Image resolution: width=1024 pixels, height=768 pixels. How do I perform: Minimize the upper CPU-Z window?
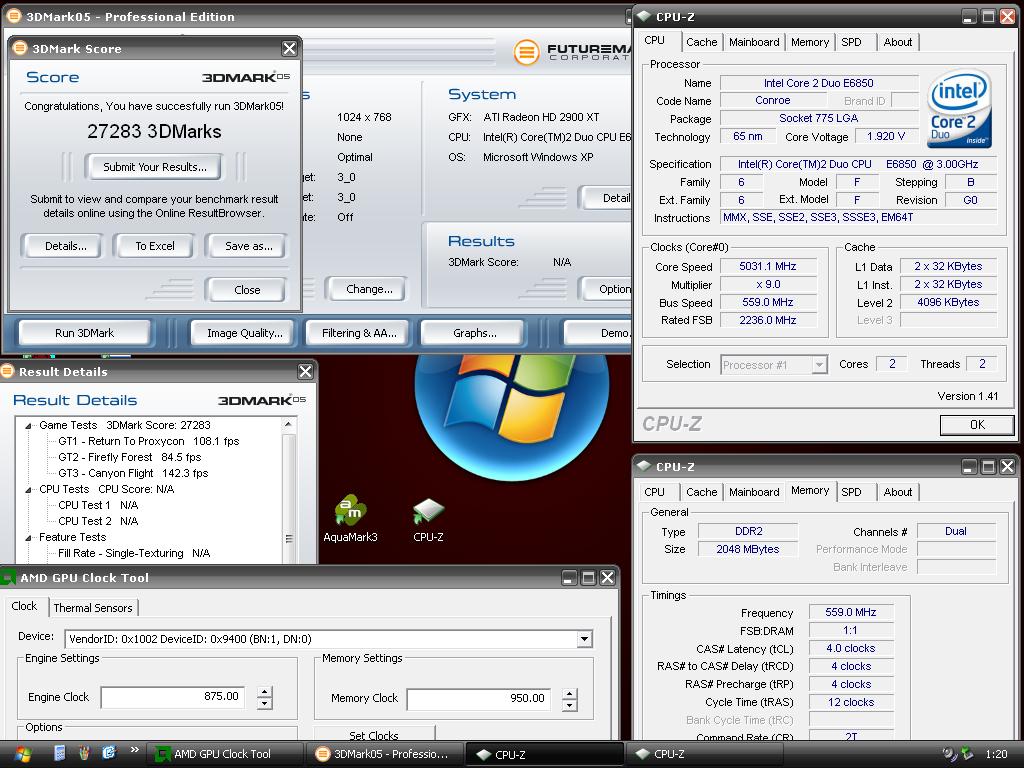pyautogui.click(x=970, y=16)
